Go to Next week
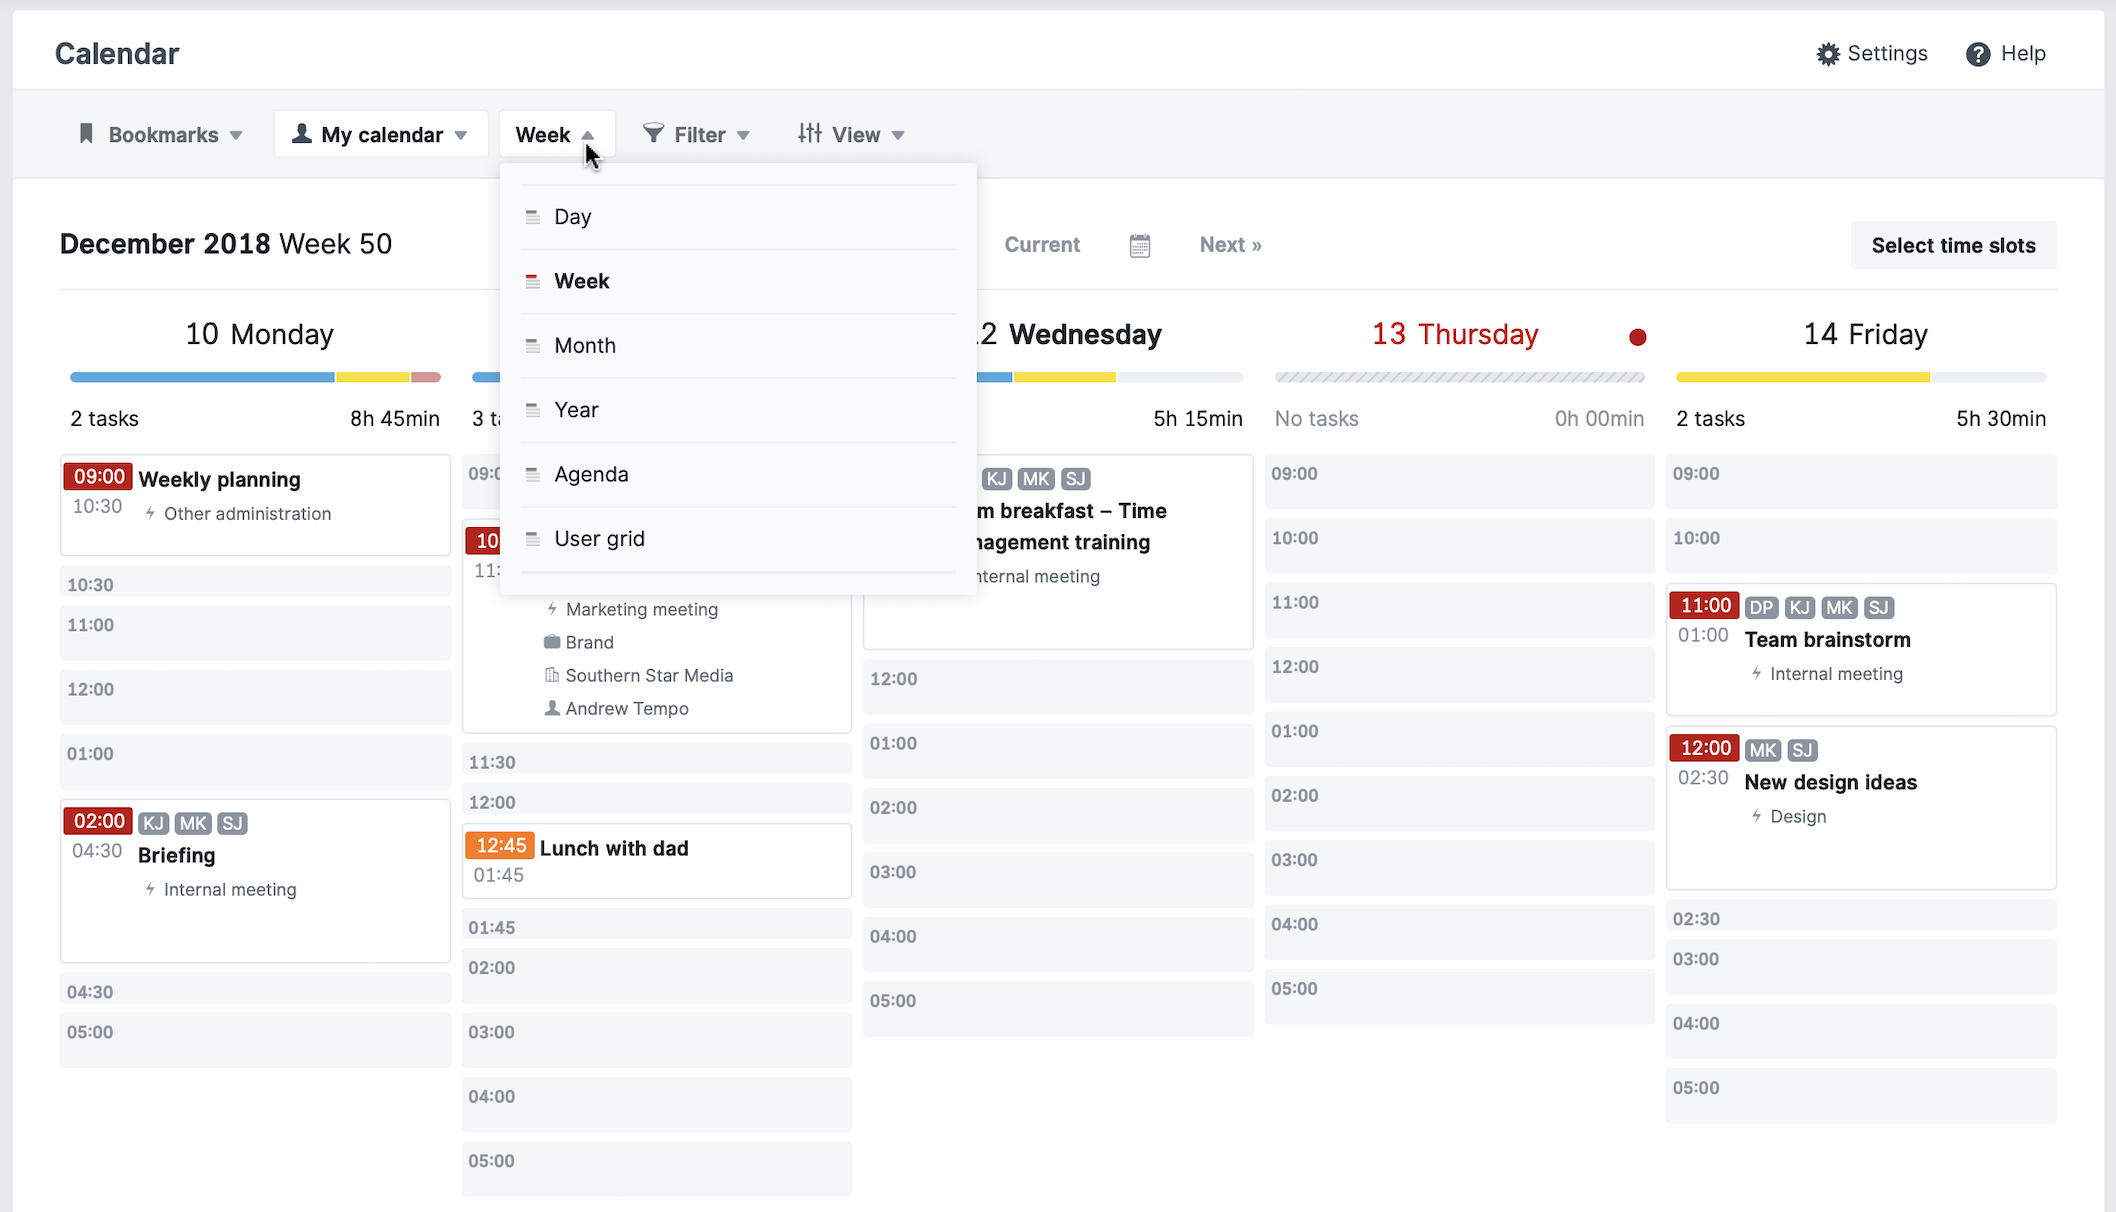Image resolution: width=2116 pixels, height=1212 pixels. click(x=1230, y=245)
